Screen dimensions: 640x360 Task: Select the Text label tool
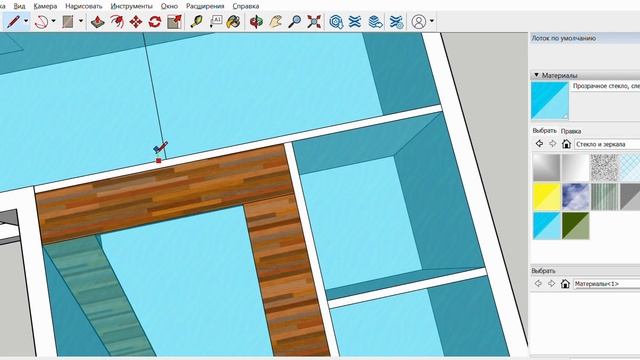[x=216, y=21]
